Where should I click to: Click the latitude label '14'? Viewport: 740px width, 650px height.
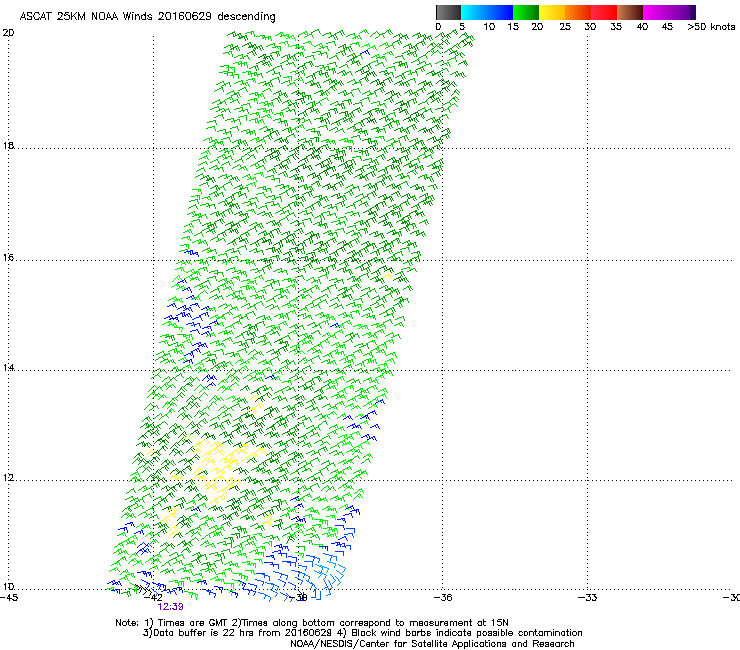(8, 367)
